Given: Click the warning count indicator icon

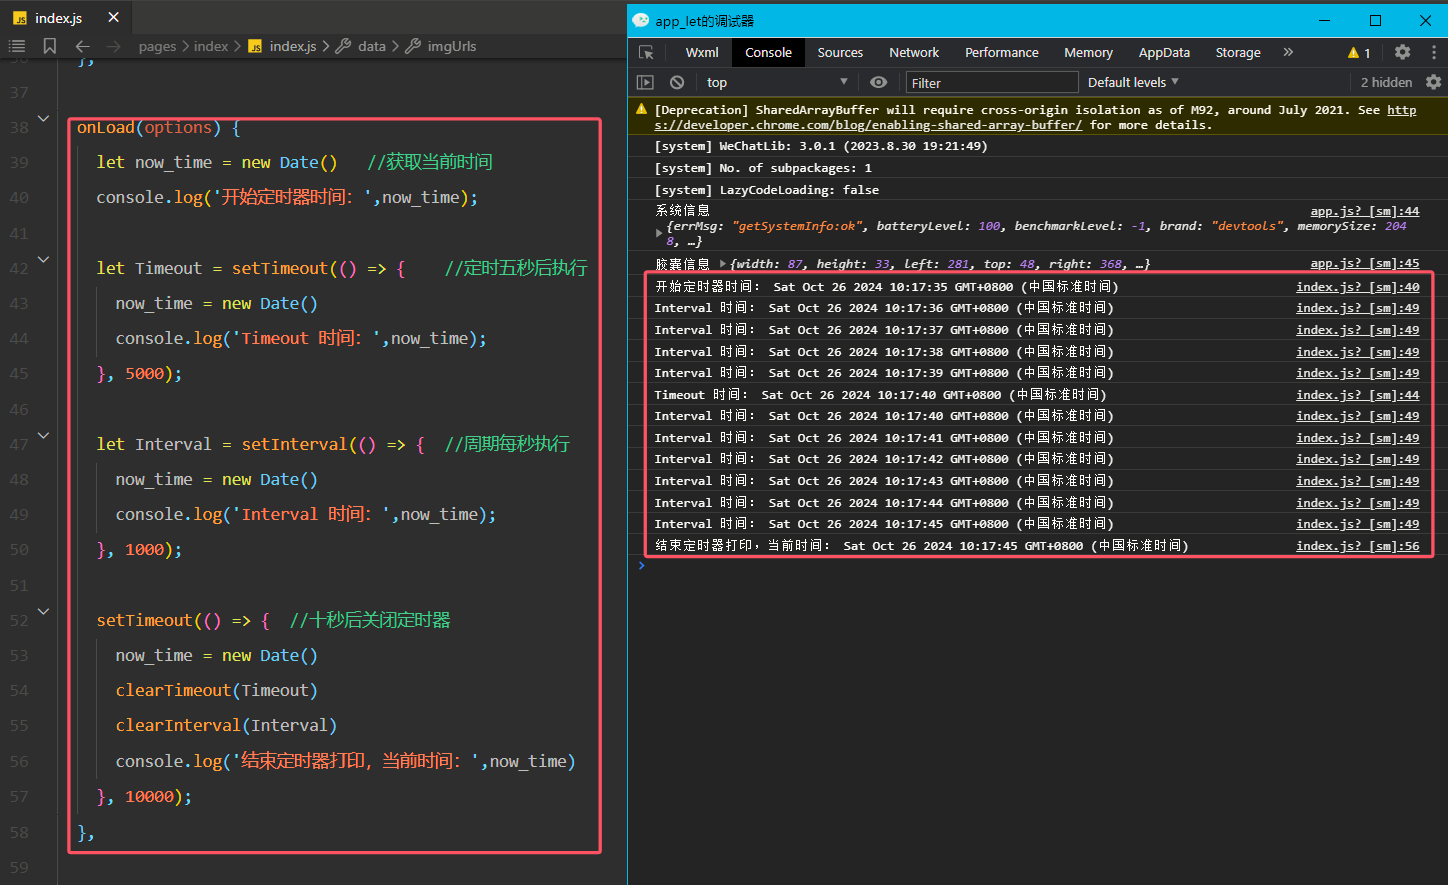Looking at the screenshot, I should [1359, 53].
